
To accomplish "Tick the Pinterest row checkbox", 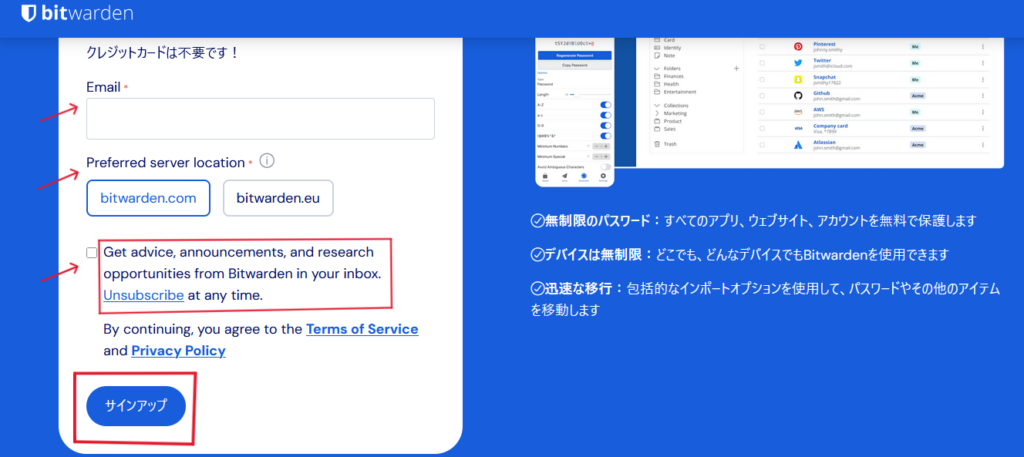I will point(762,46).
